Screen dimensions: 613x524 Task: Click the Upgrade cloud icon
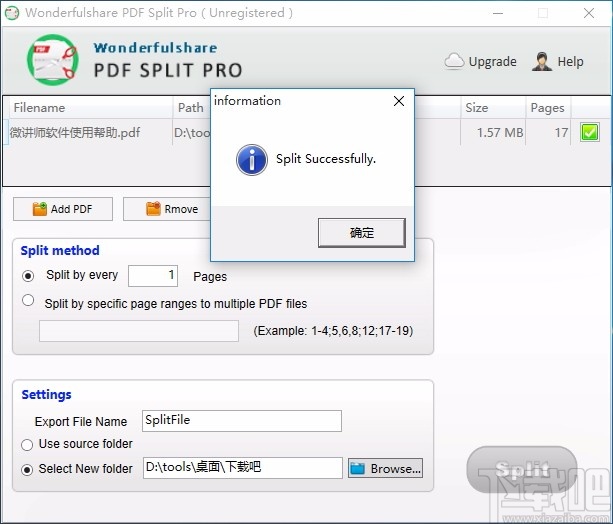pos(454,61)
